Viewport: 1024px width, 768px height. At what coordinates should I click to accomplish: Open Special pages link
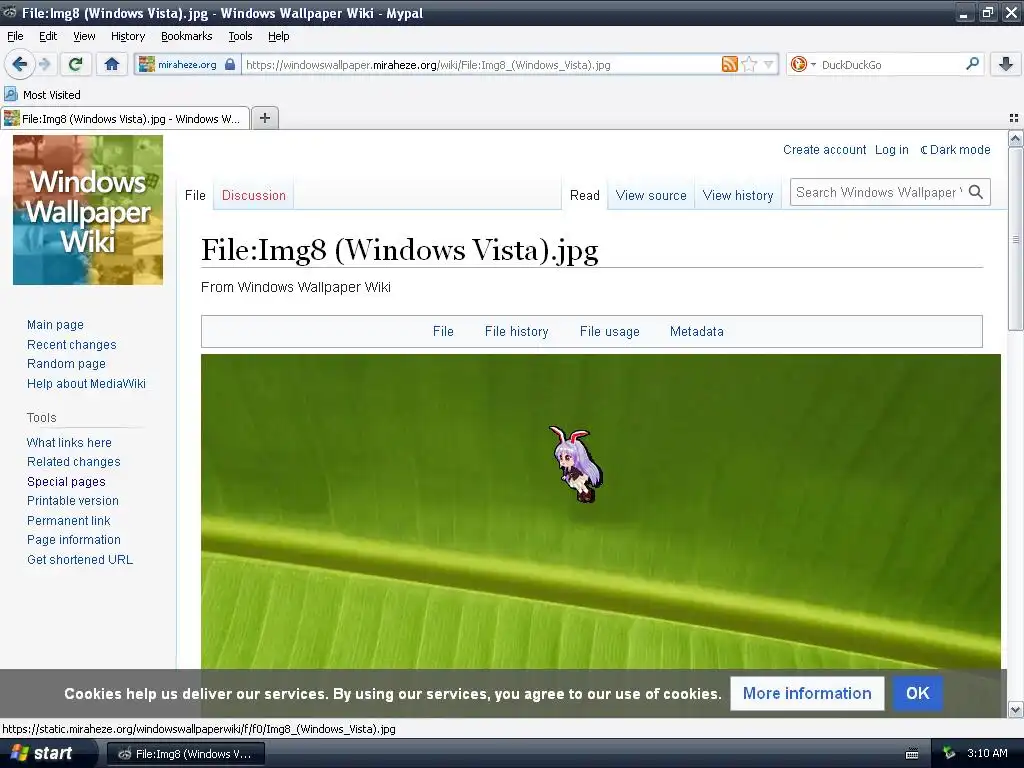click(x=66, y=481)
